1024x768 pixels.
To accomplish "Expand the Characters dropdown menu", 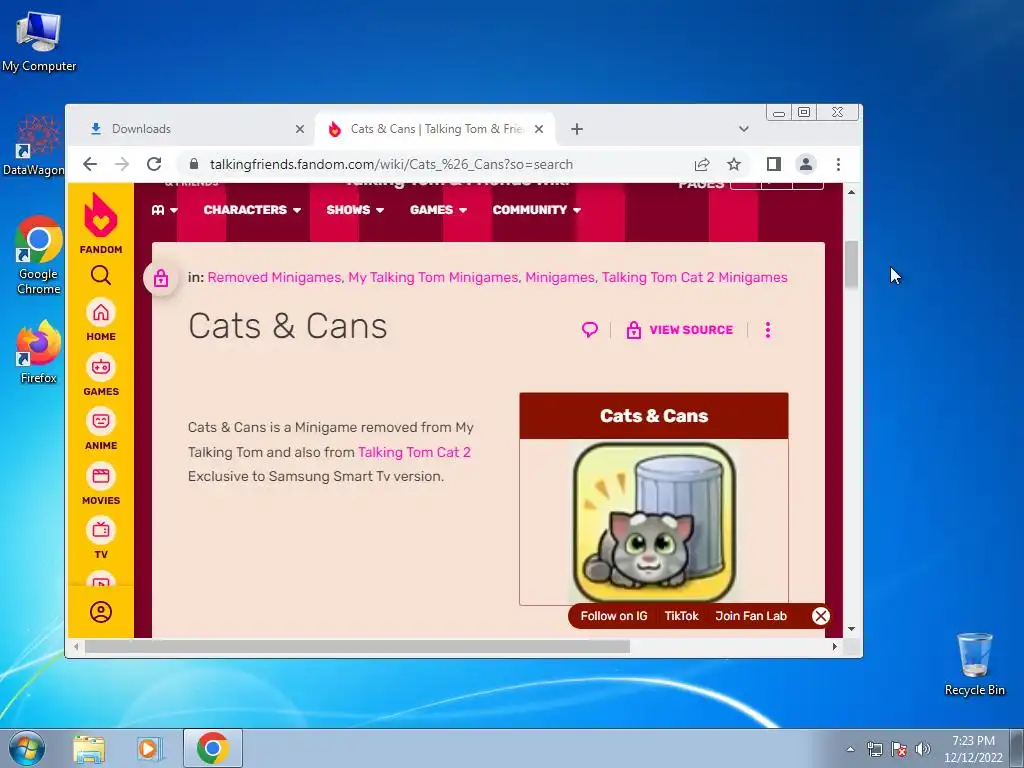I will coord(252,210).
